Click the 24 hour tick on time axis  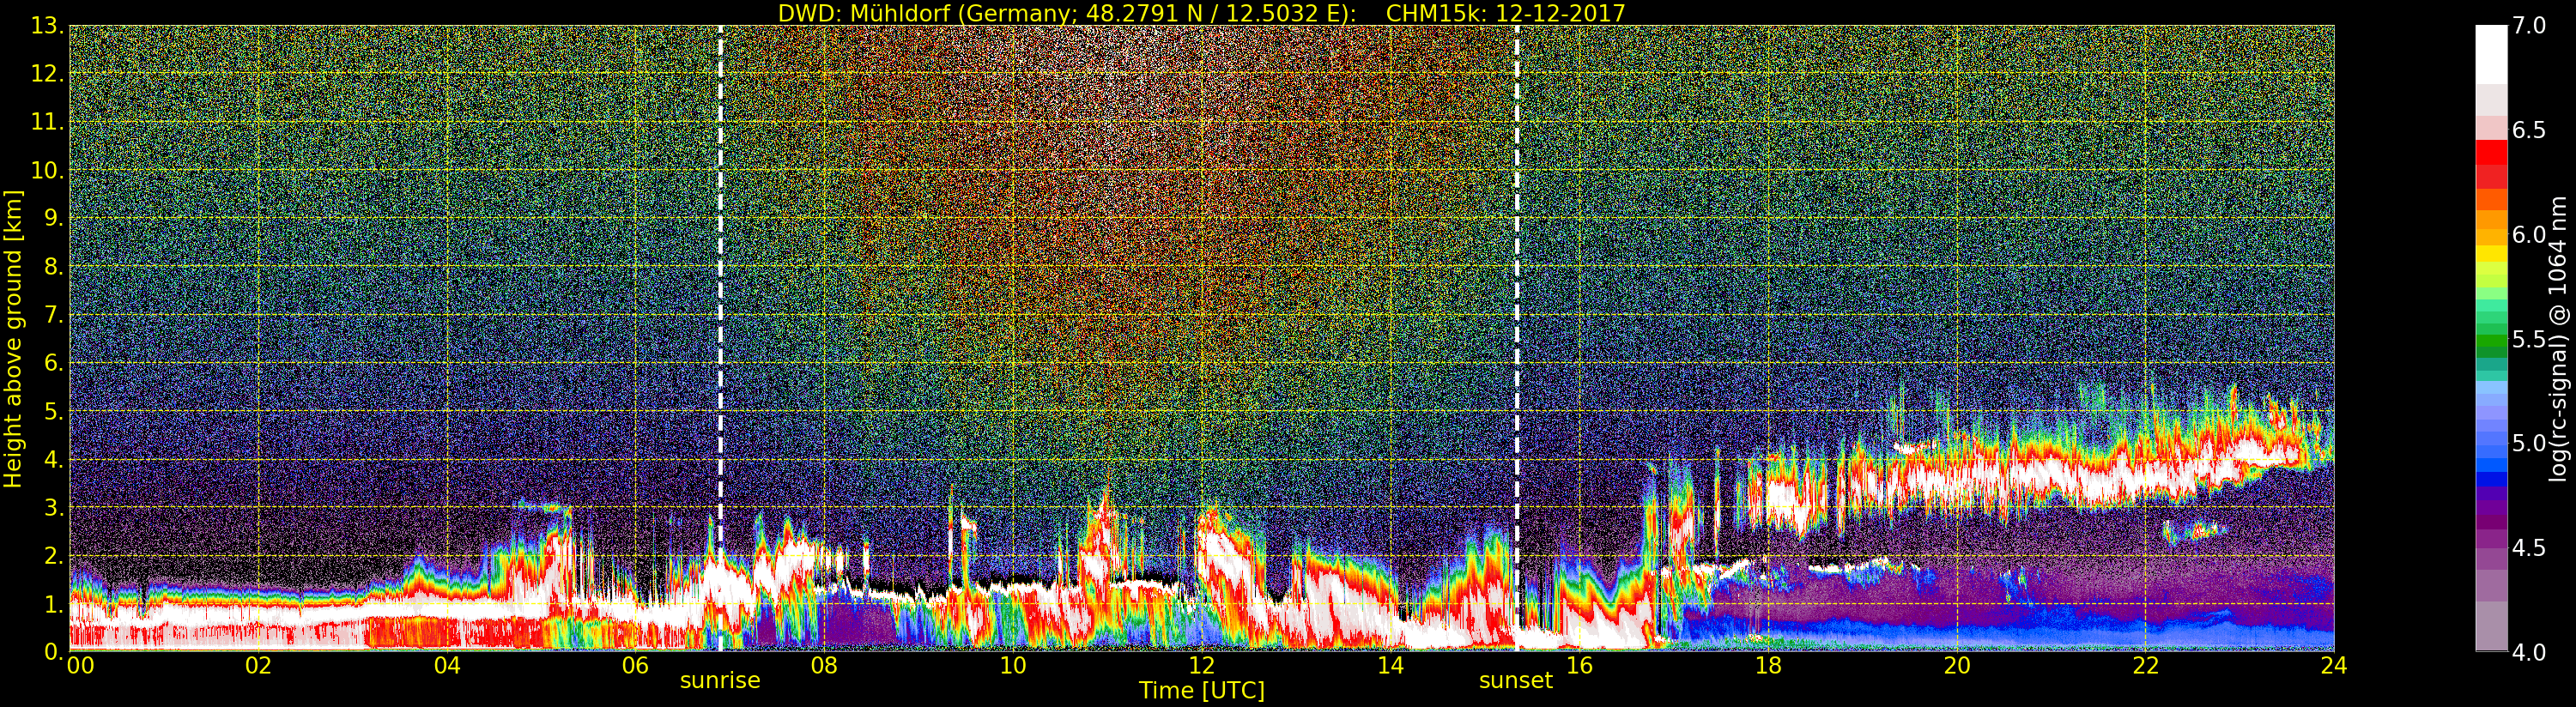pyautogui.click(x=2334, y=666)
